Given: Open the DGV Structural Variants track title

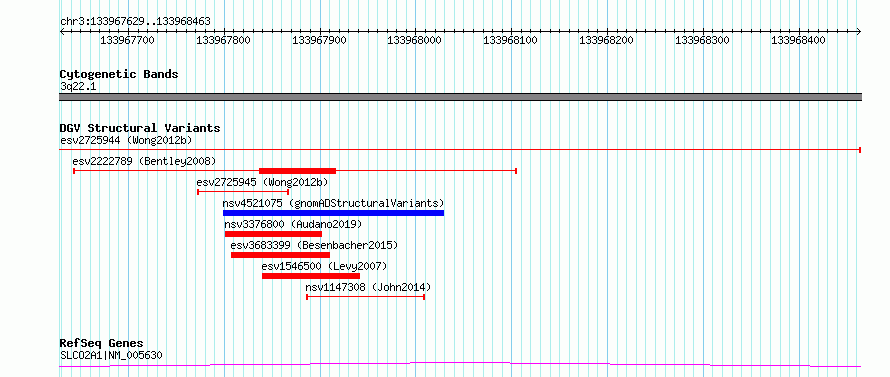Looking at the screenshot, I should [140, 128].
